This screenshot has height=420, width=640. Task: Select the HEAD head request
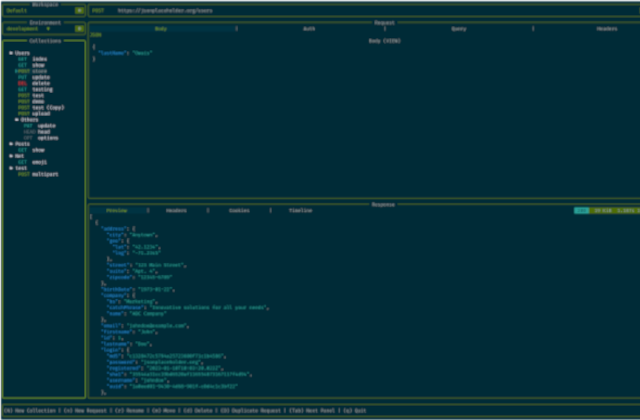[42, 131]
